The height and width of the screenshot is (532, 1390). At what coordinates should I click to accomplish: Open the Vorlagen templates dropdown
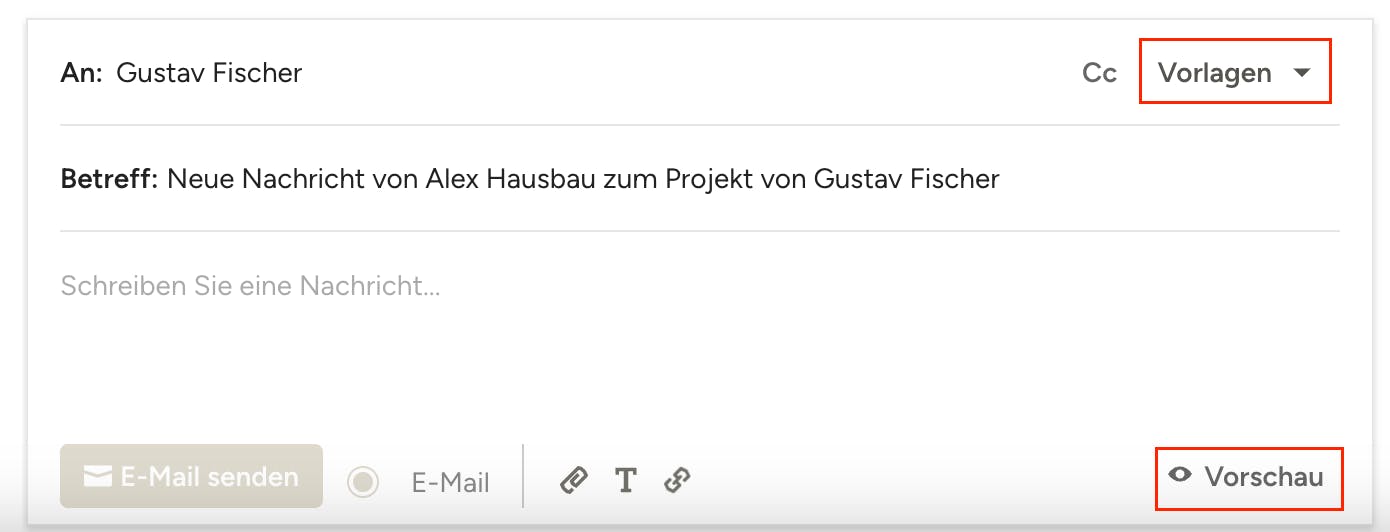1215,73
